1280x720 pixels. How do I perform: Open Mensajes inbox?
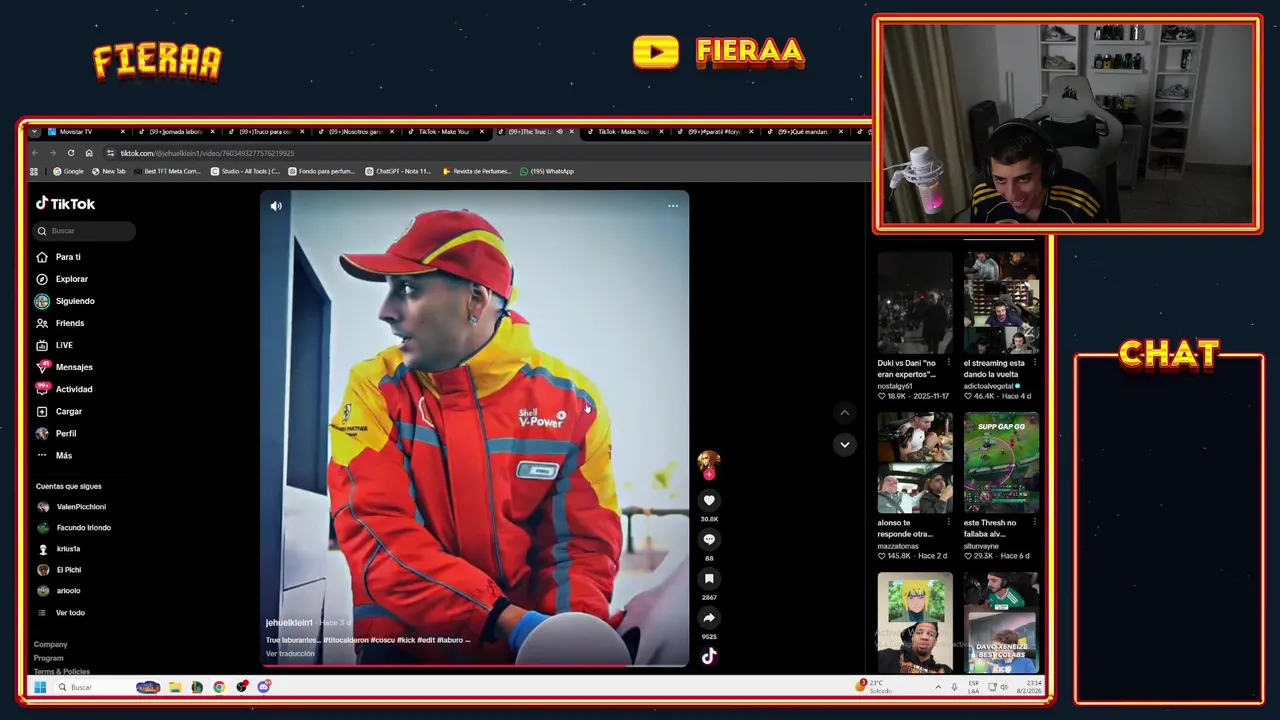click(x=64, y=367)
